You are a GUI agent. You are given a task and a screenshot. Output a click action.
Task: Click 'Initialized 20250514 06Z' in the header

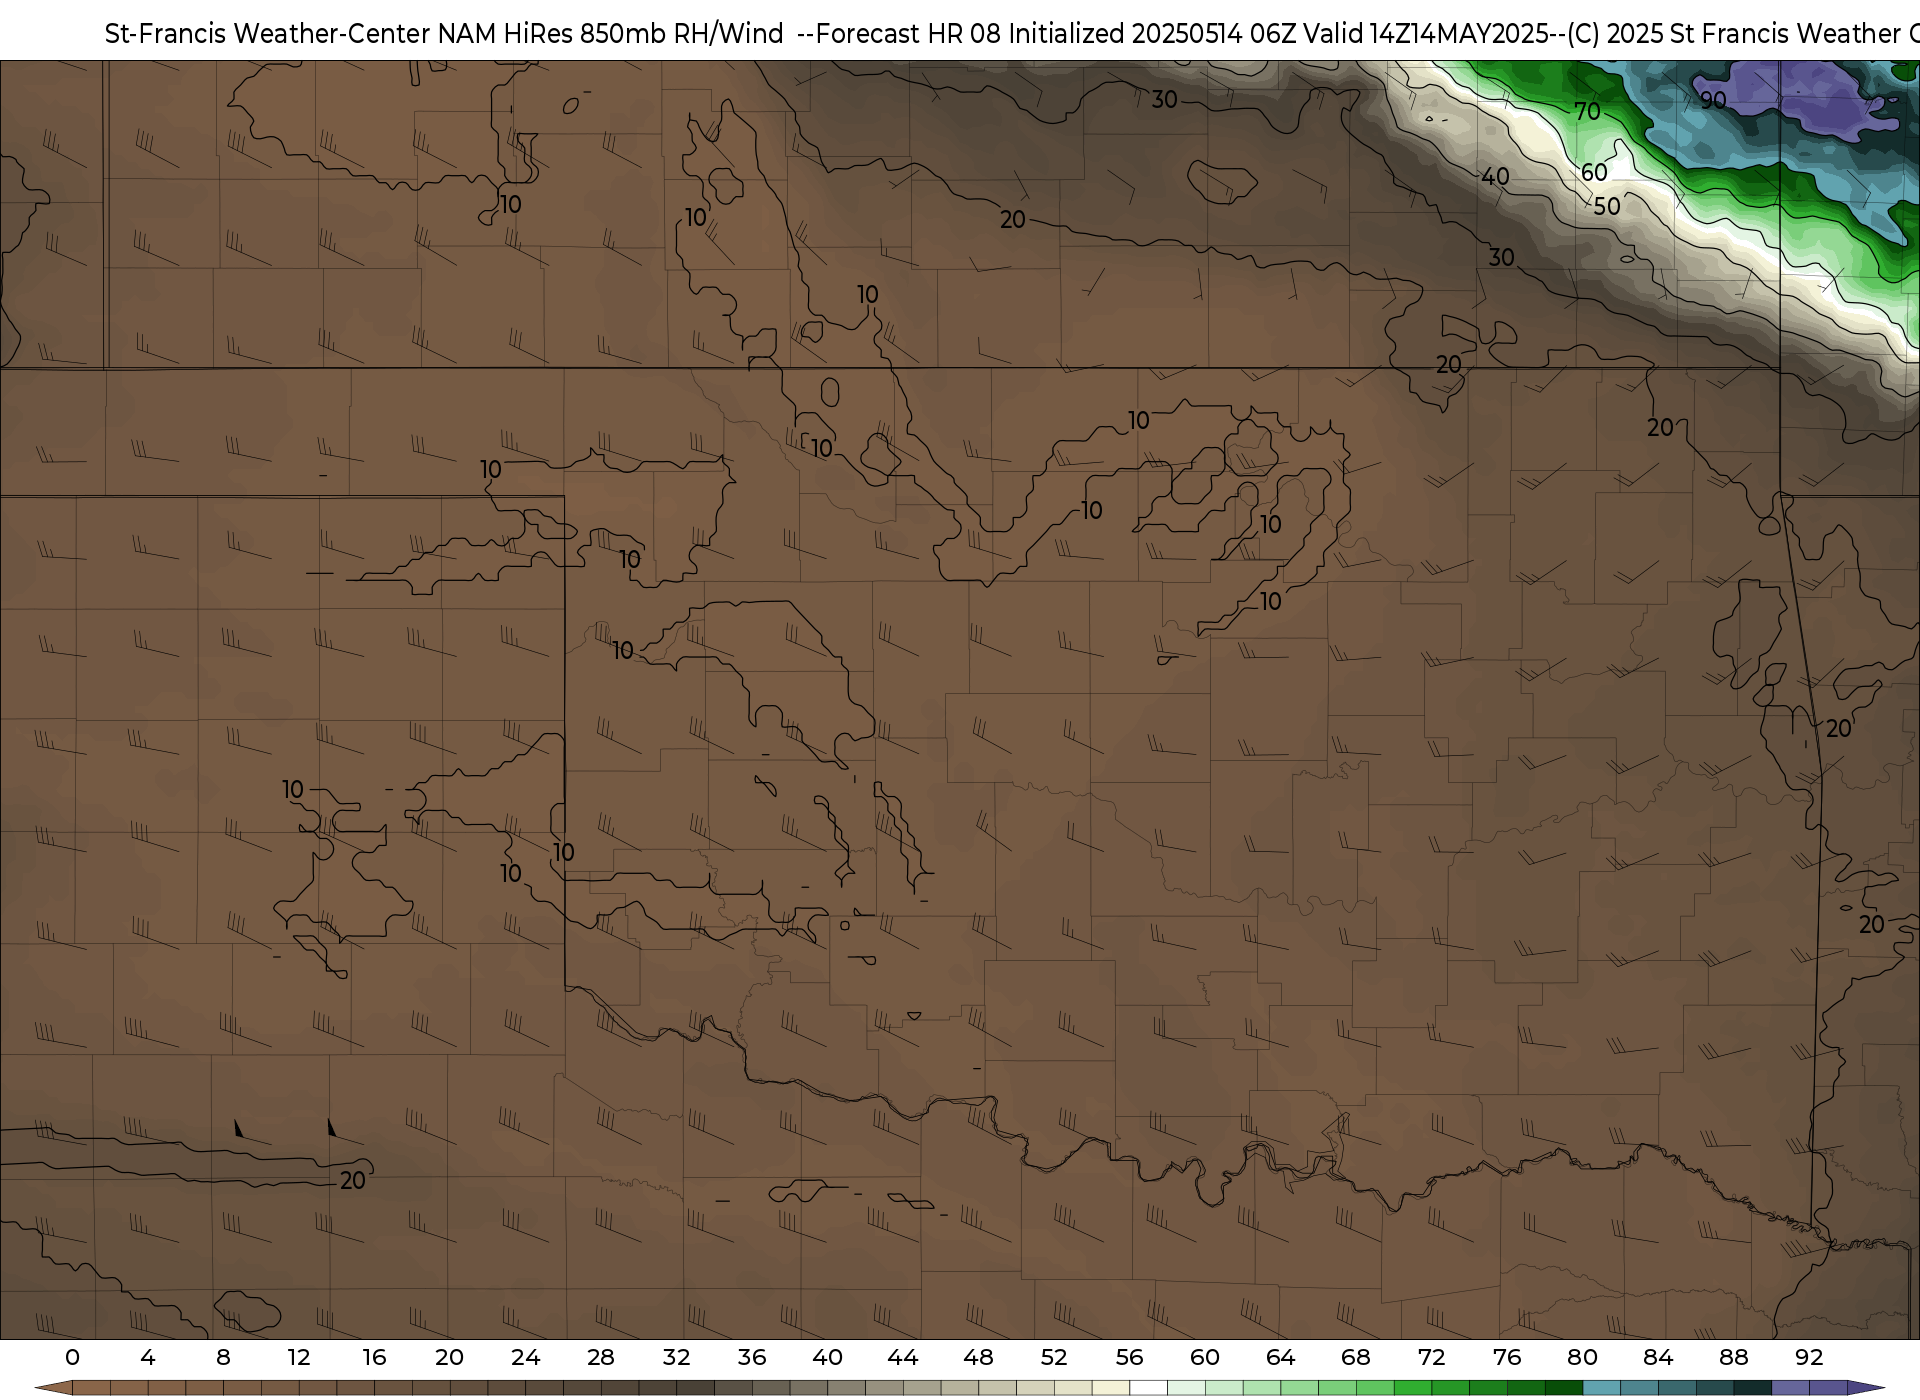[1152, 34]
